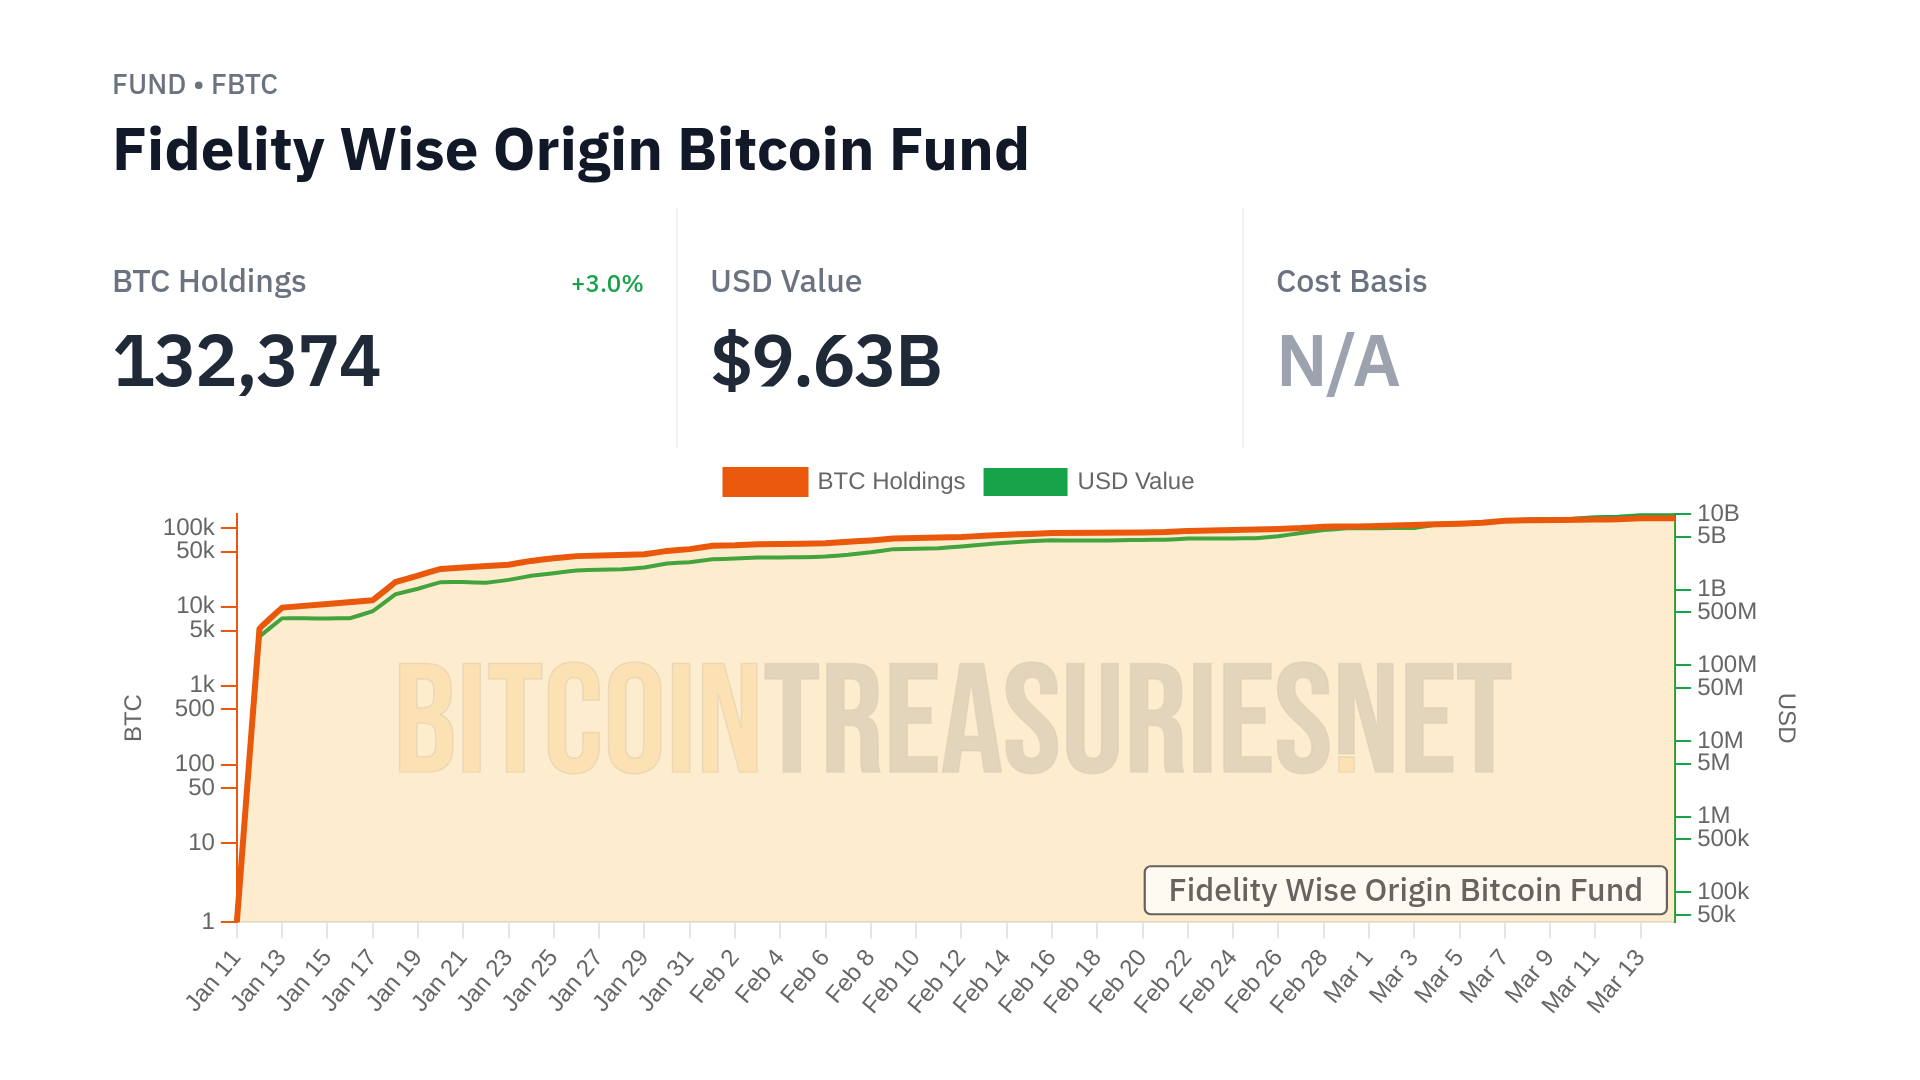Select the $9.63B USD value figure

pos(826,361)
